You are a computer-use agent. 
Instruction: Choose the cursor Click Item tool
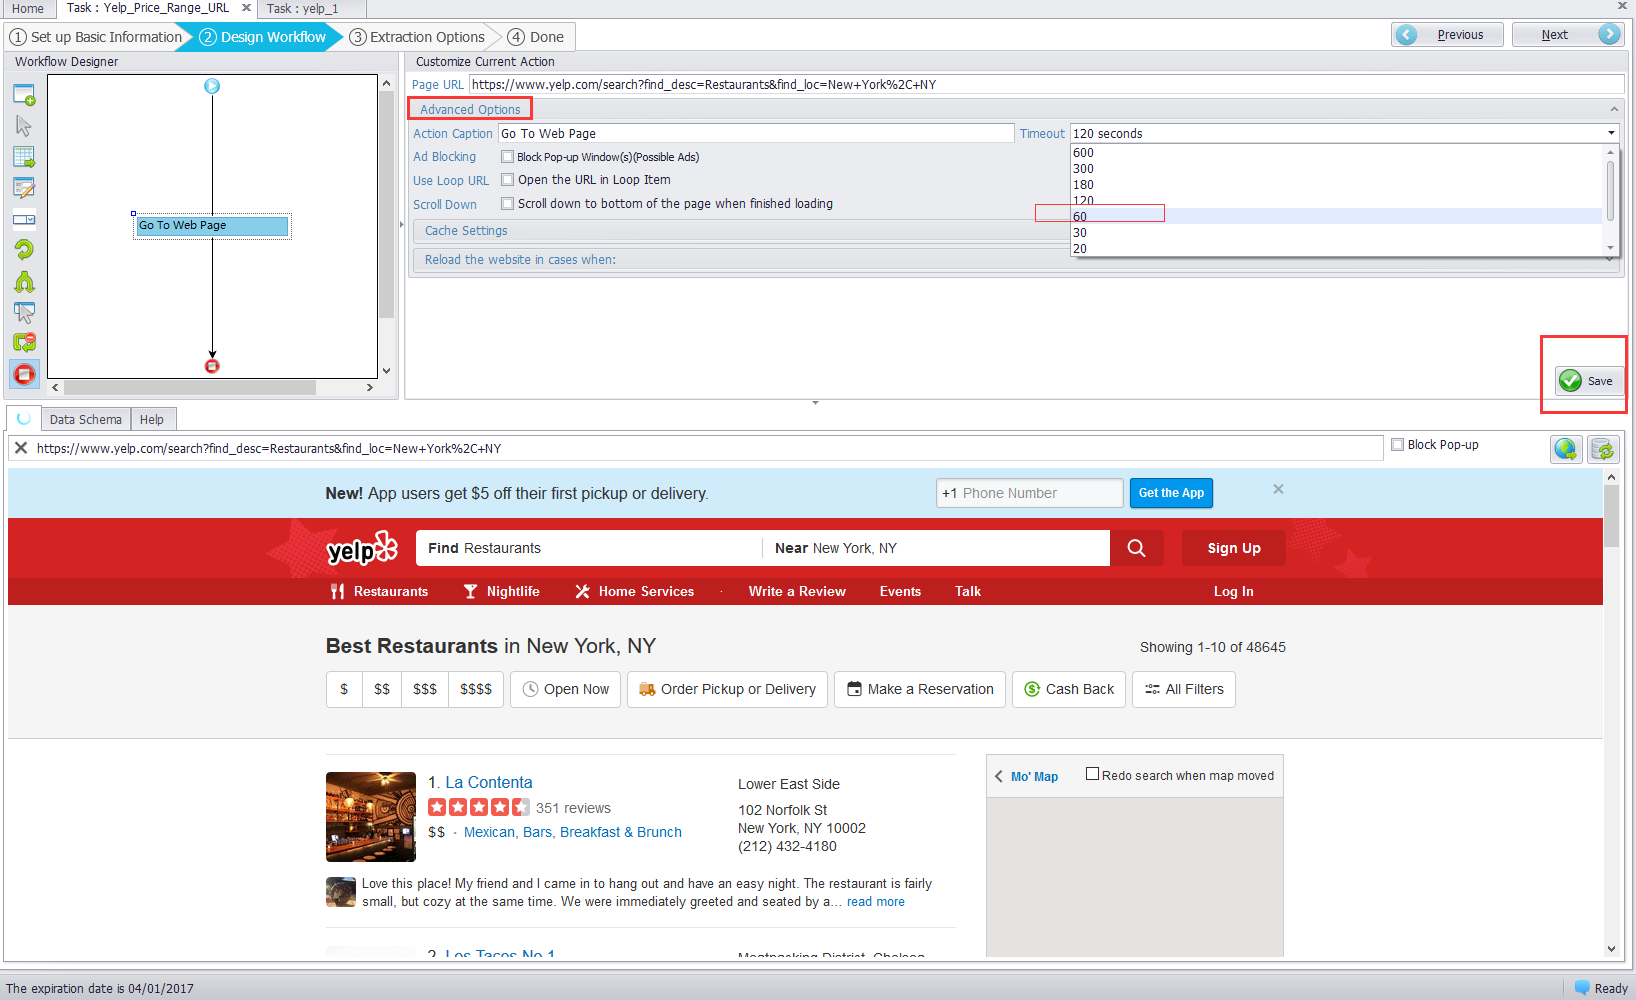(x=24, y=126)
